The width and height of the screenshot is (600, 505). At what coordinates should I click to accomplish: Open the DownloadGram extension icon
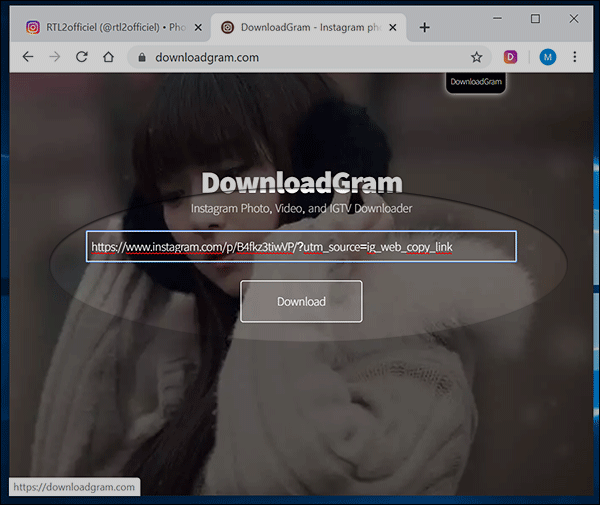(510, 57)
